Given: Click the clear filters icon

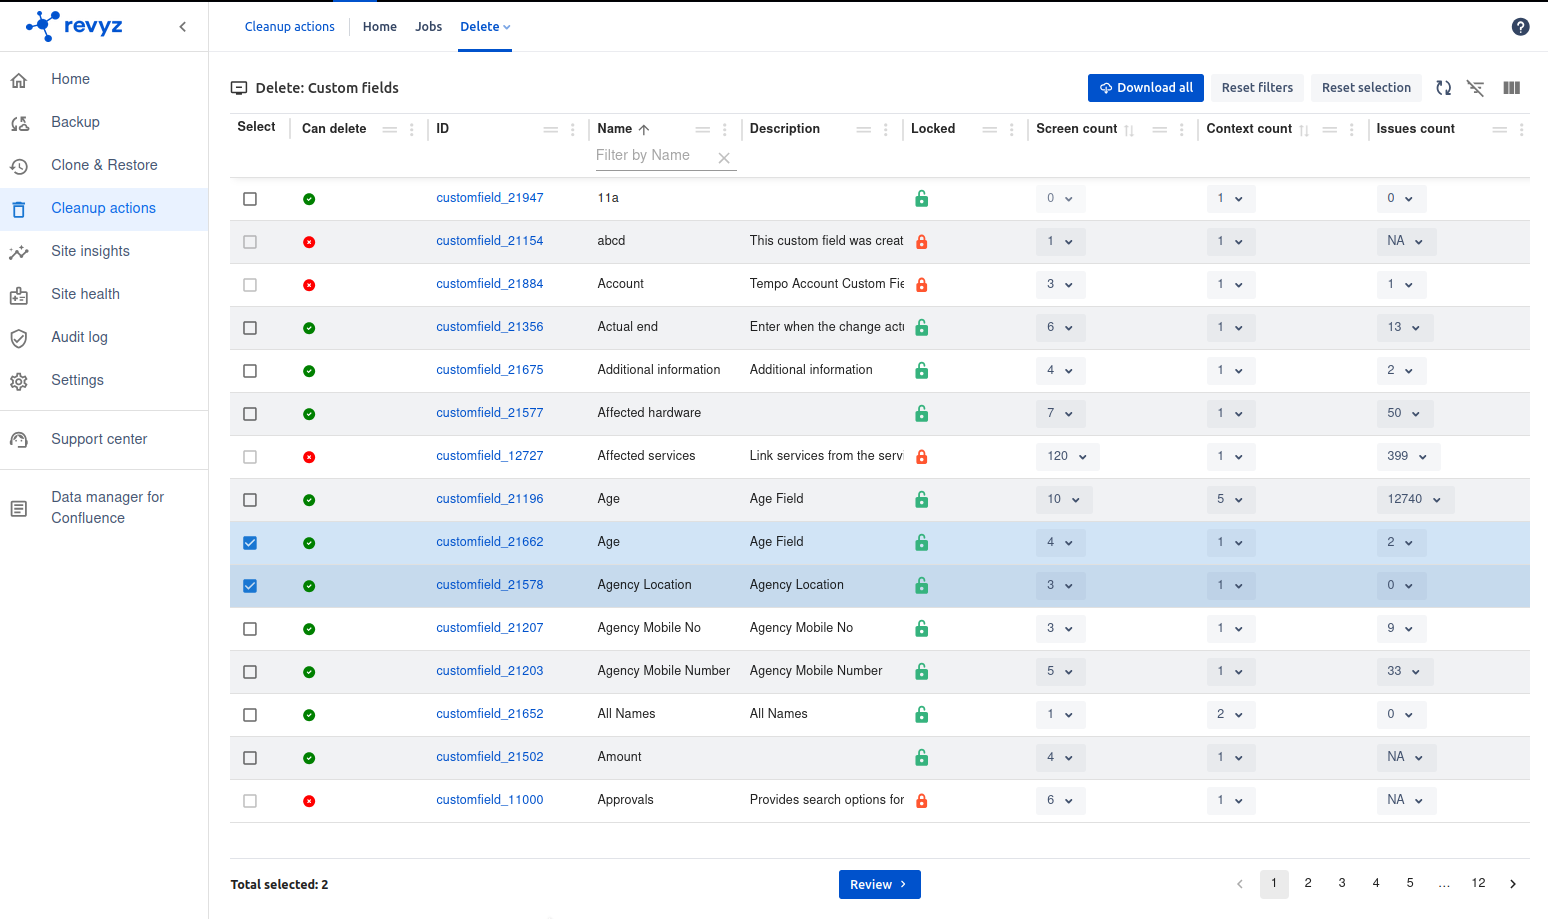Looking at the screenshot, I should pos(1475,88).
